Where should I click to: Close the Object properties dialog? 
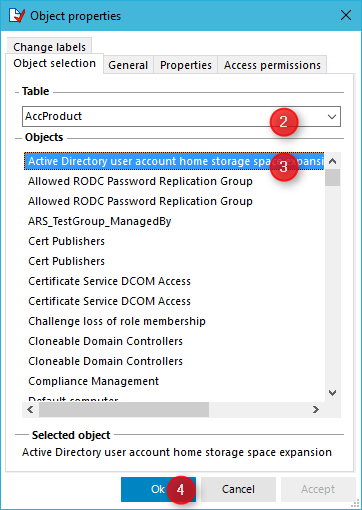pos(346,15)
